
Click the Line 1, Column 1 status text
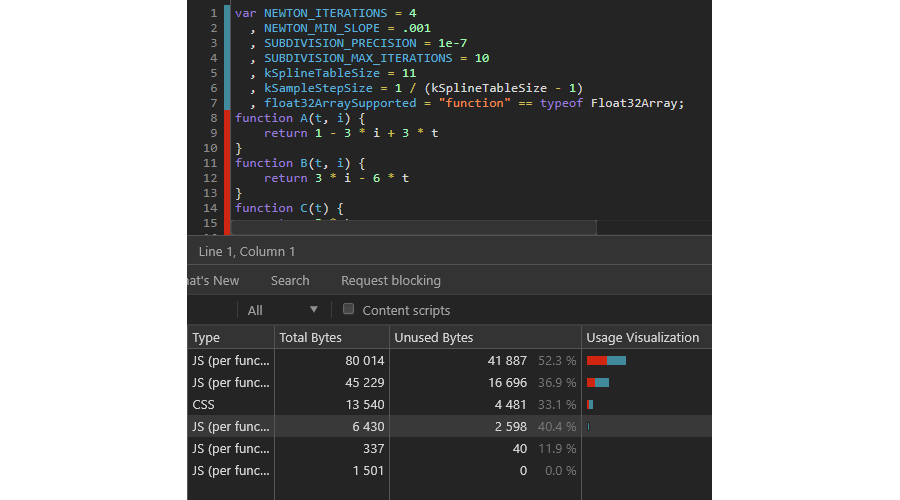[247, 251]
